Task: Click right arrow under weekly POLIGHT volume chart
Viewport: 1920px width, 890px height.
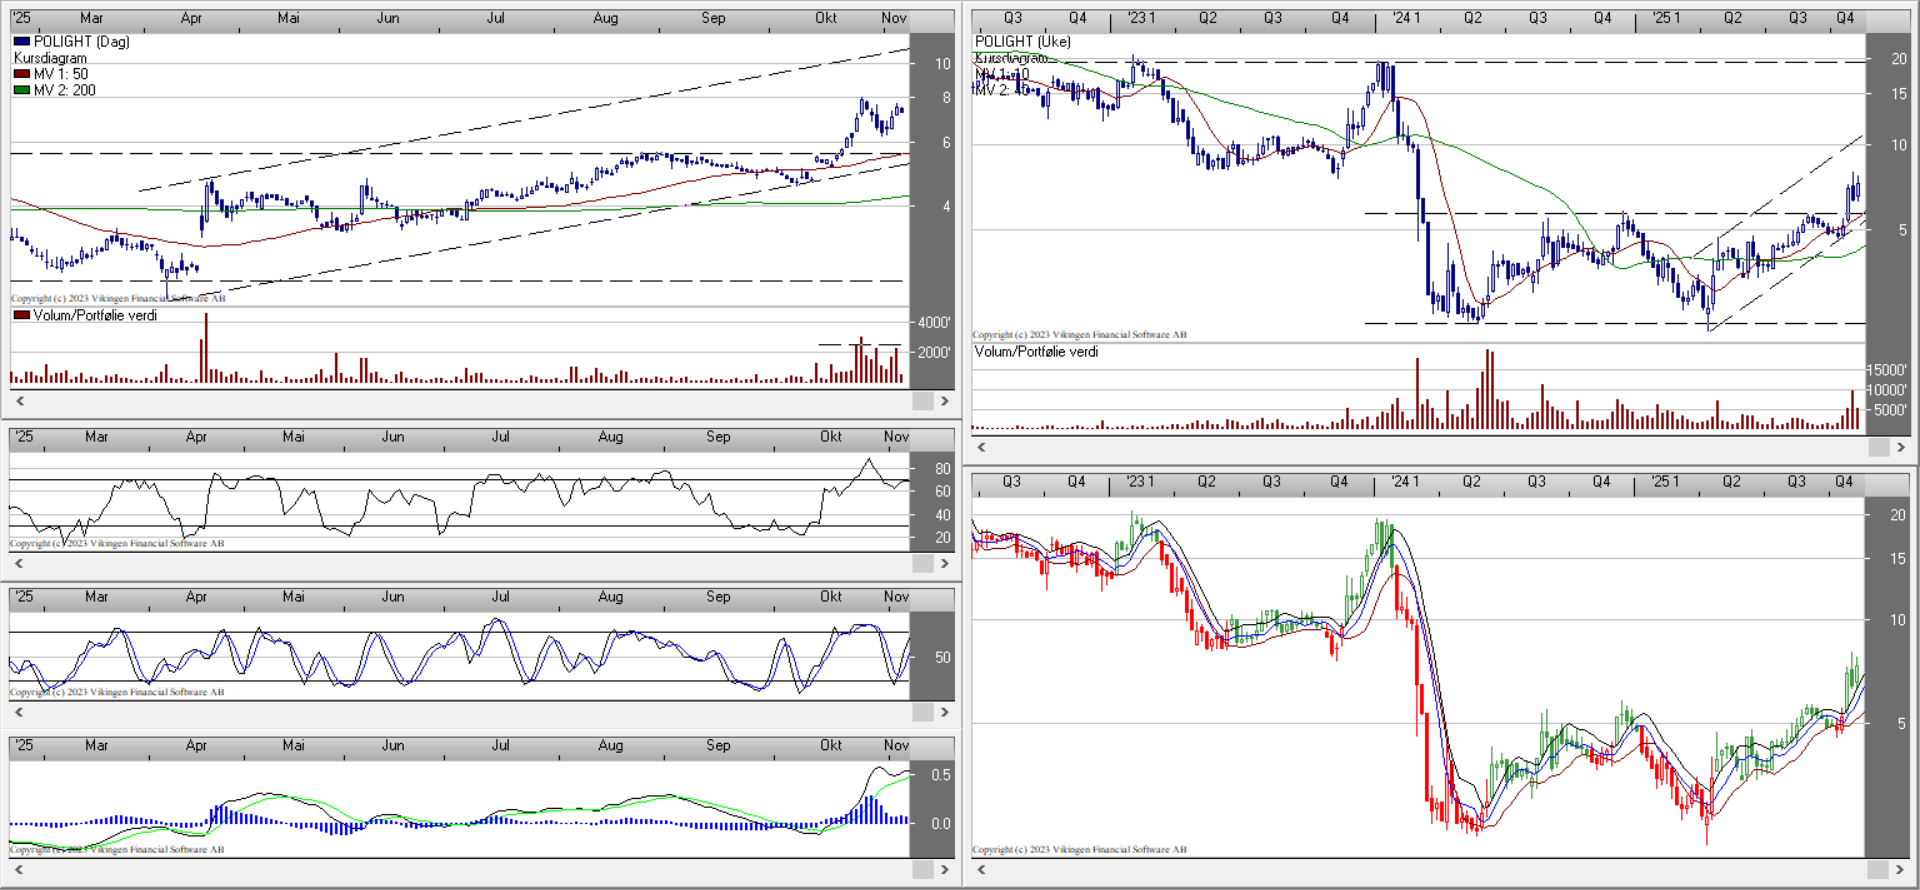Action: click(1901, 447)
